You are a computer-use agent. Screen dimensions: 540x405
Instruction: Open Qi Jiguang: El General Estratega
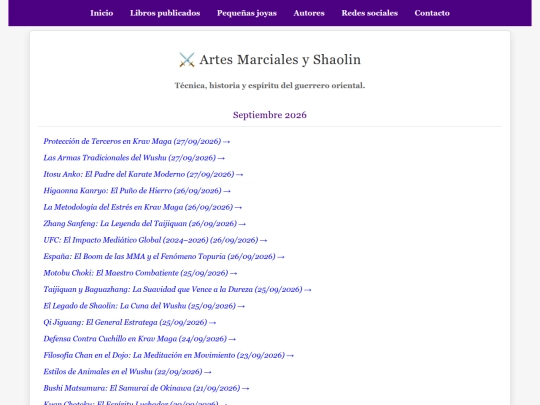click(130, 323)
